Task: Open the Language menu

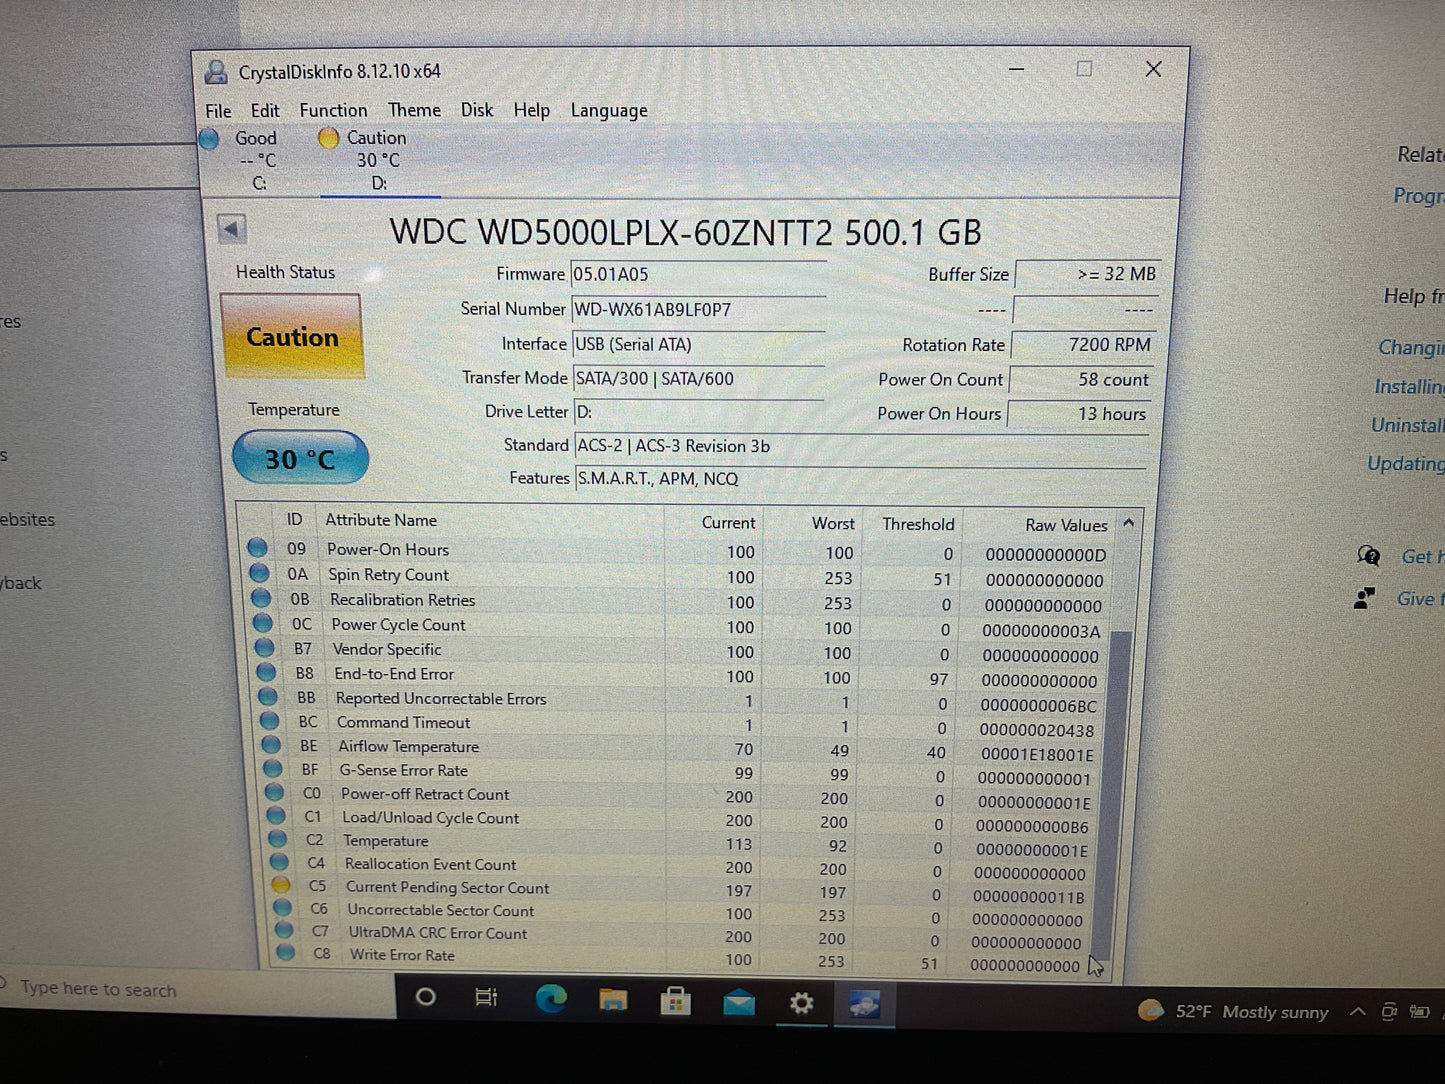Action: coord(609,111)
